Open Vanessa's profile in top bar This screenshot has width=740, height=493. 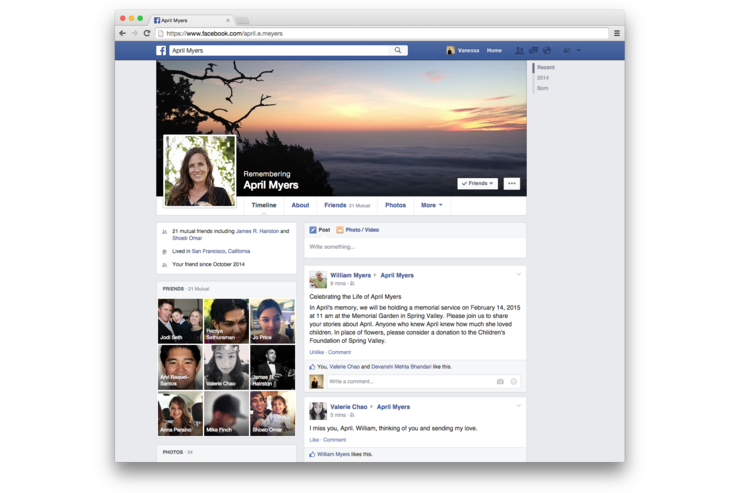tap(463, 50)
